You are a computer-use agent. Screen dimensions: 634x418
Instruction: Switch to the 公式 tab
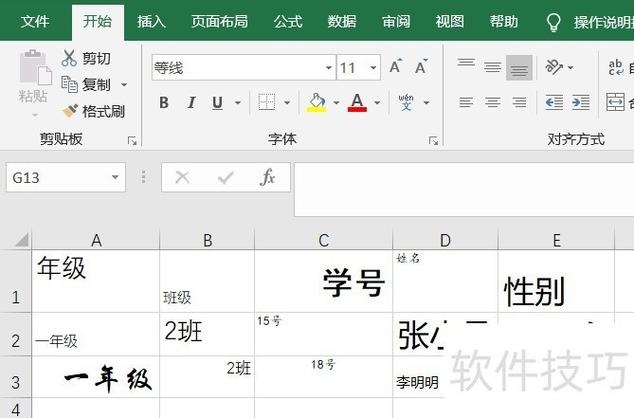click(x=288, y=21)
